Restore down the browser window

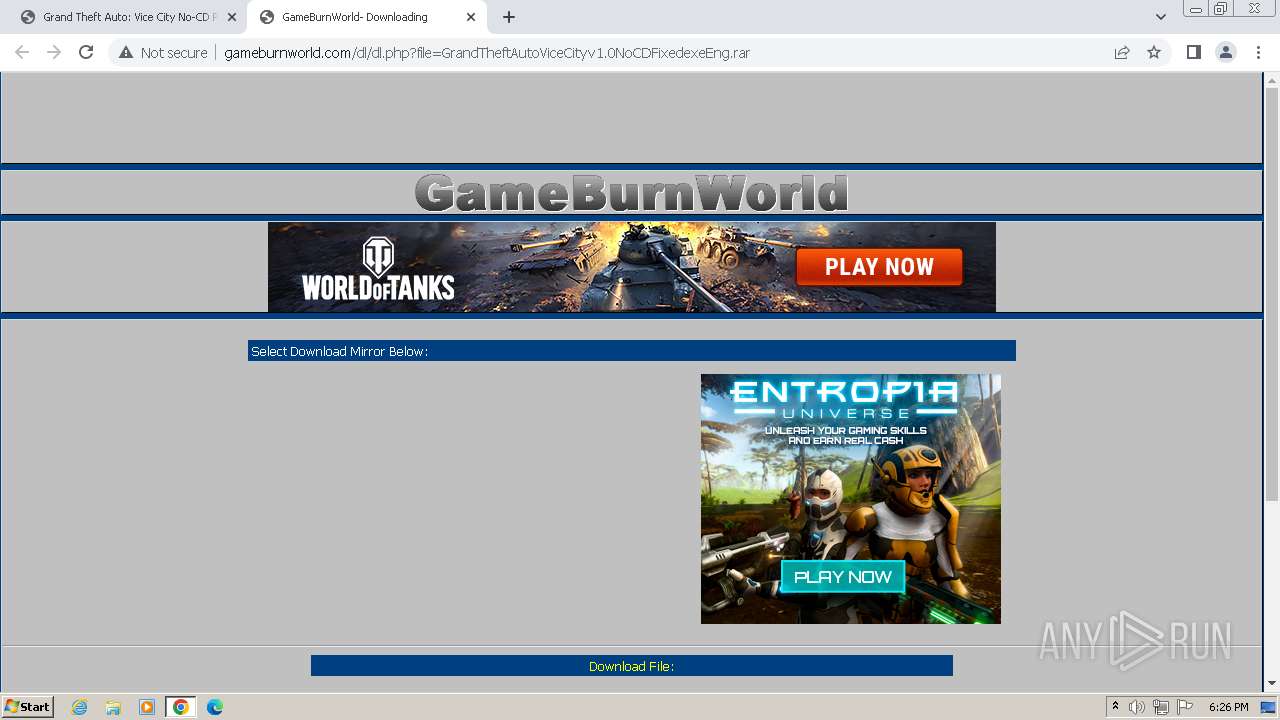coord(1221,8)
